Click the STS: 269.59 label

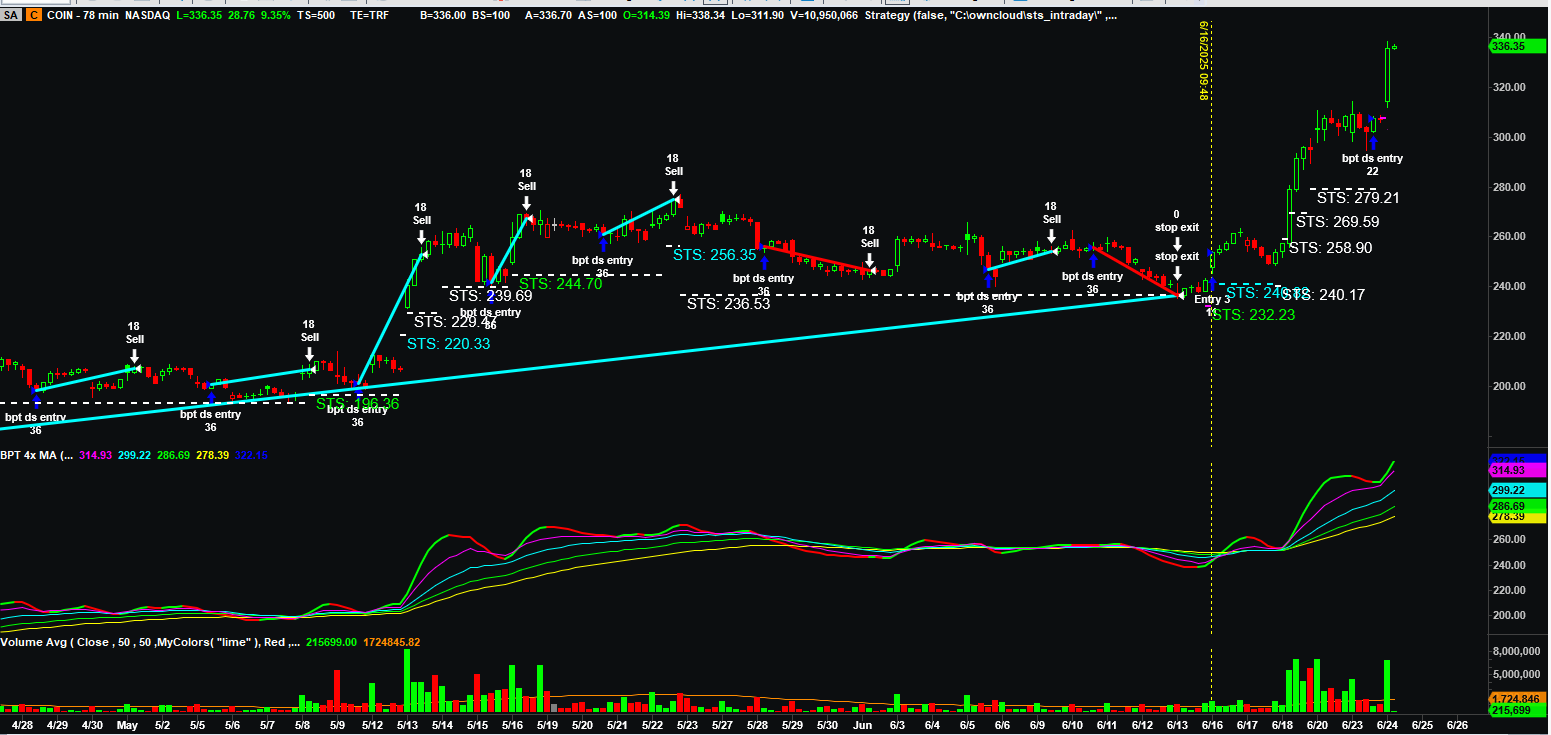click(1337, 222)
